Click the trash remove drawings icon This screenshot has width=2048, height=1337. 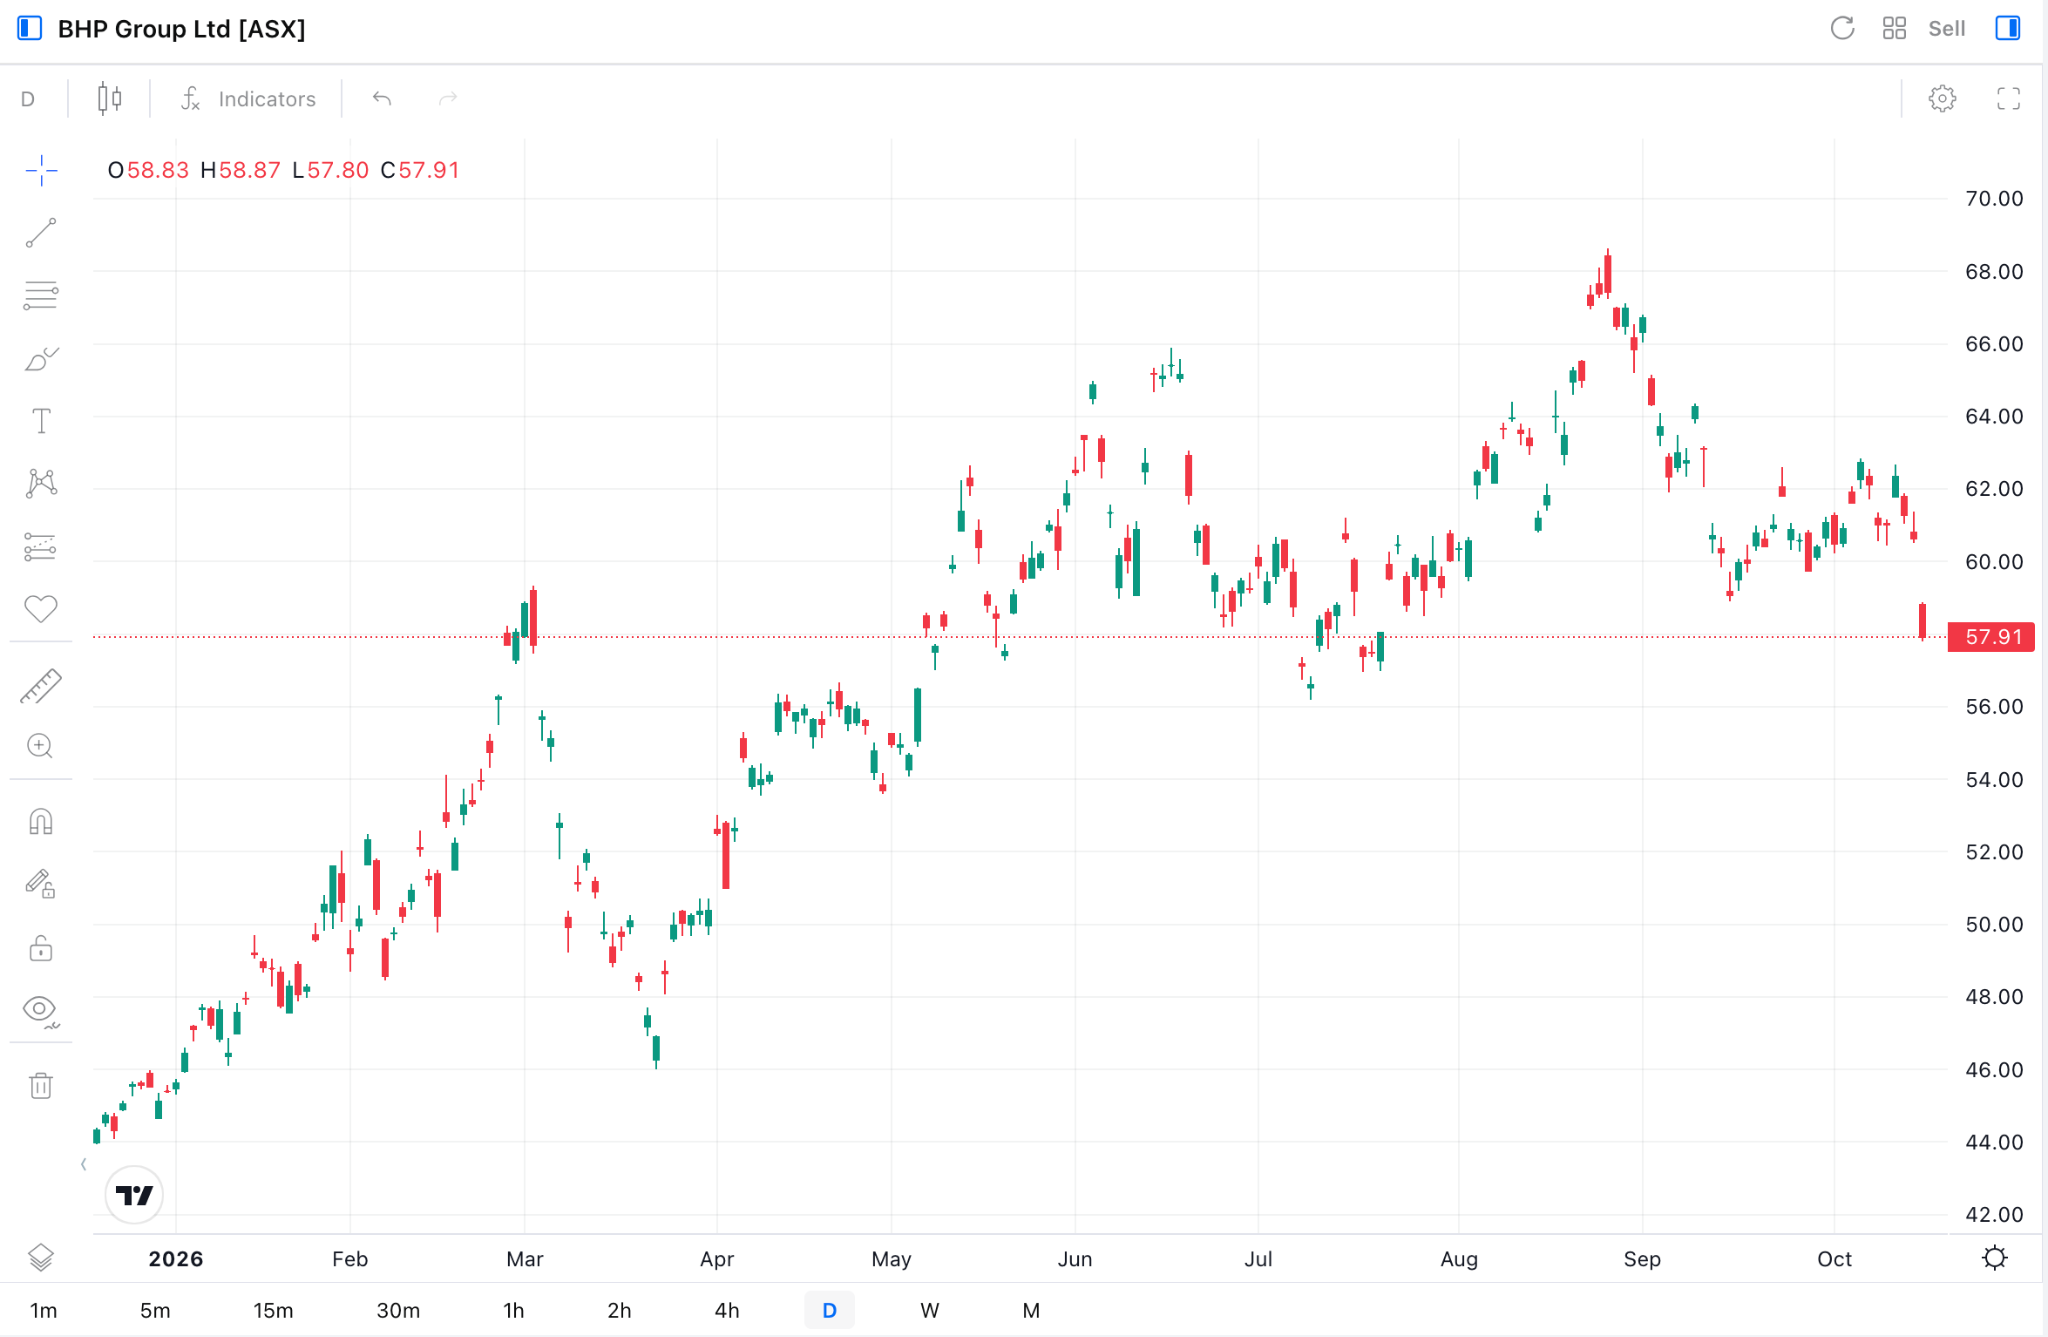tap(41, 1085)
